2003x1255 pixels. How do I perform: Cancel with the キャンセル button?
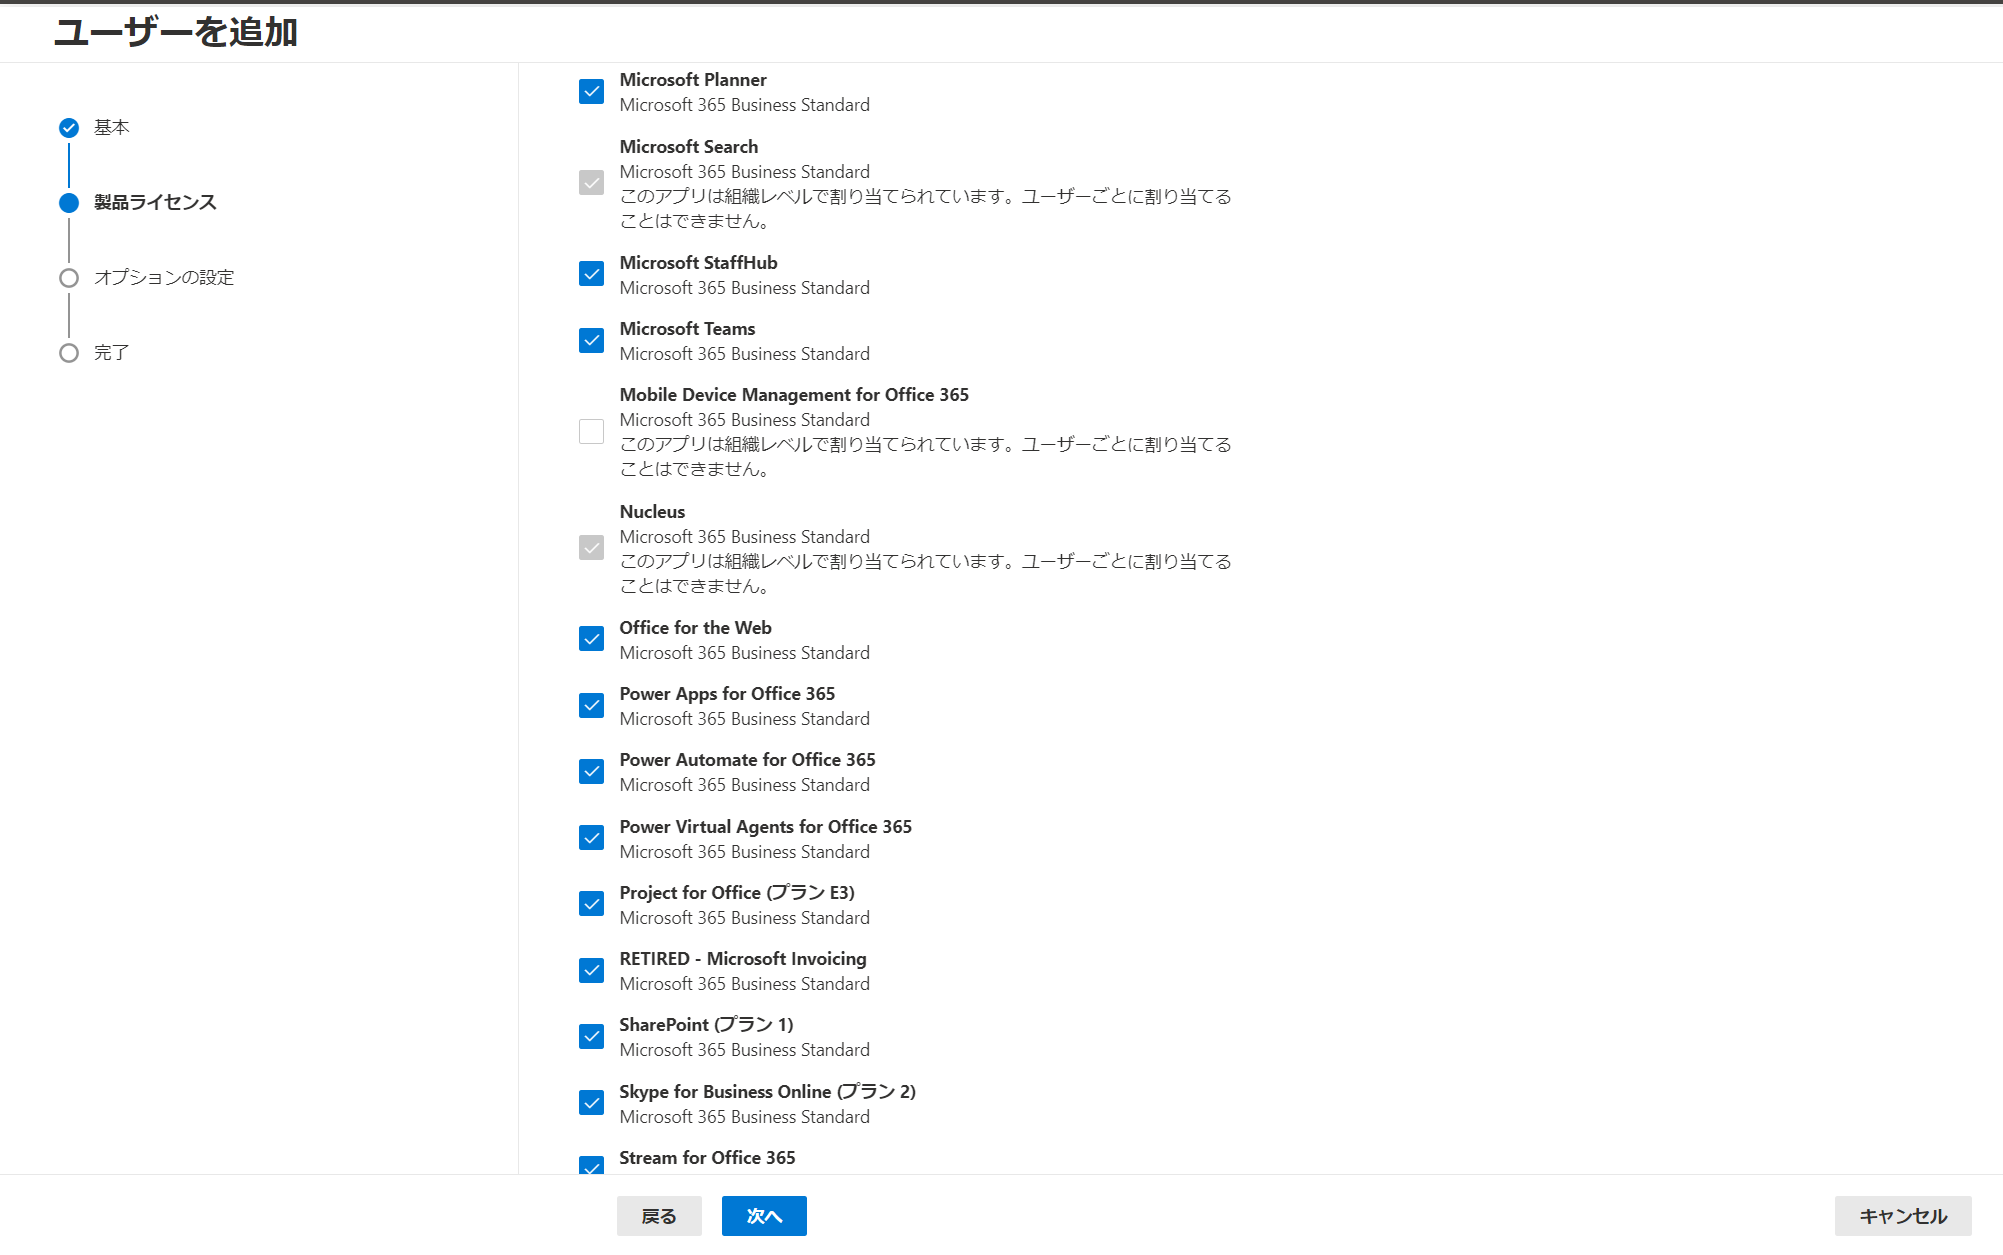point(1903,1216)
